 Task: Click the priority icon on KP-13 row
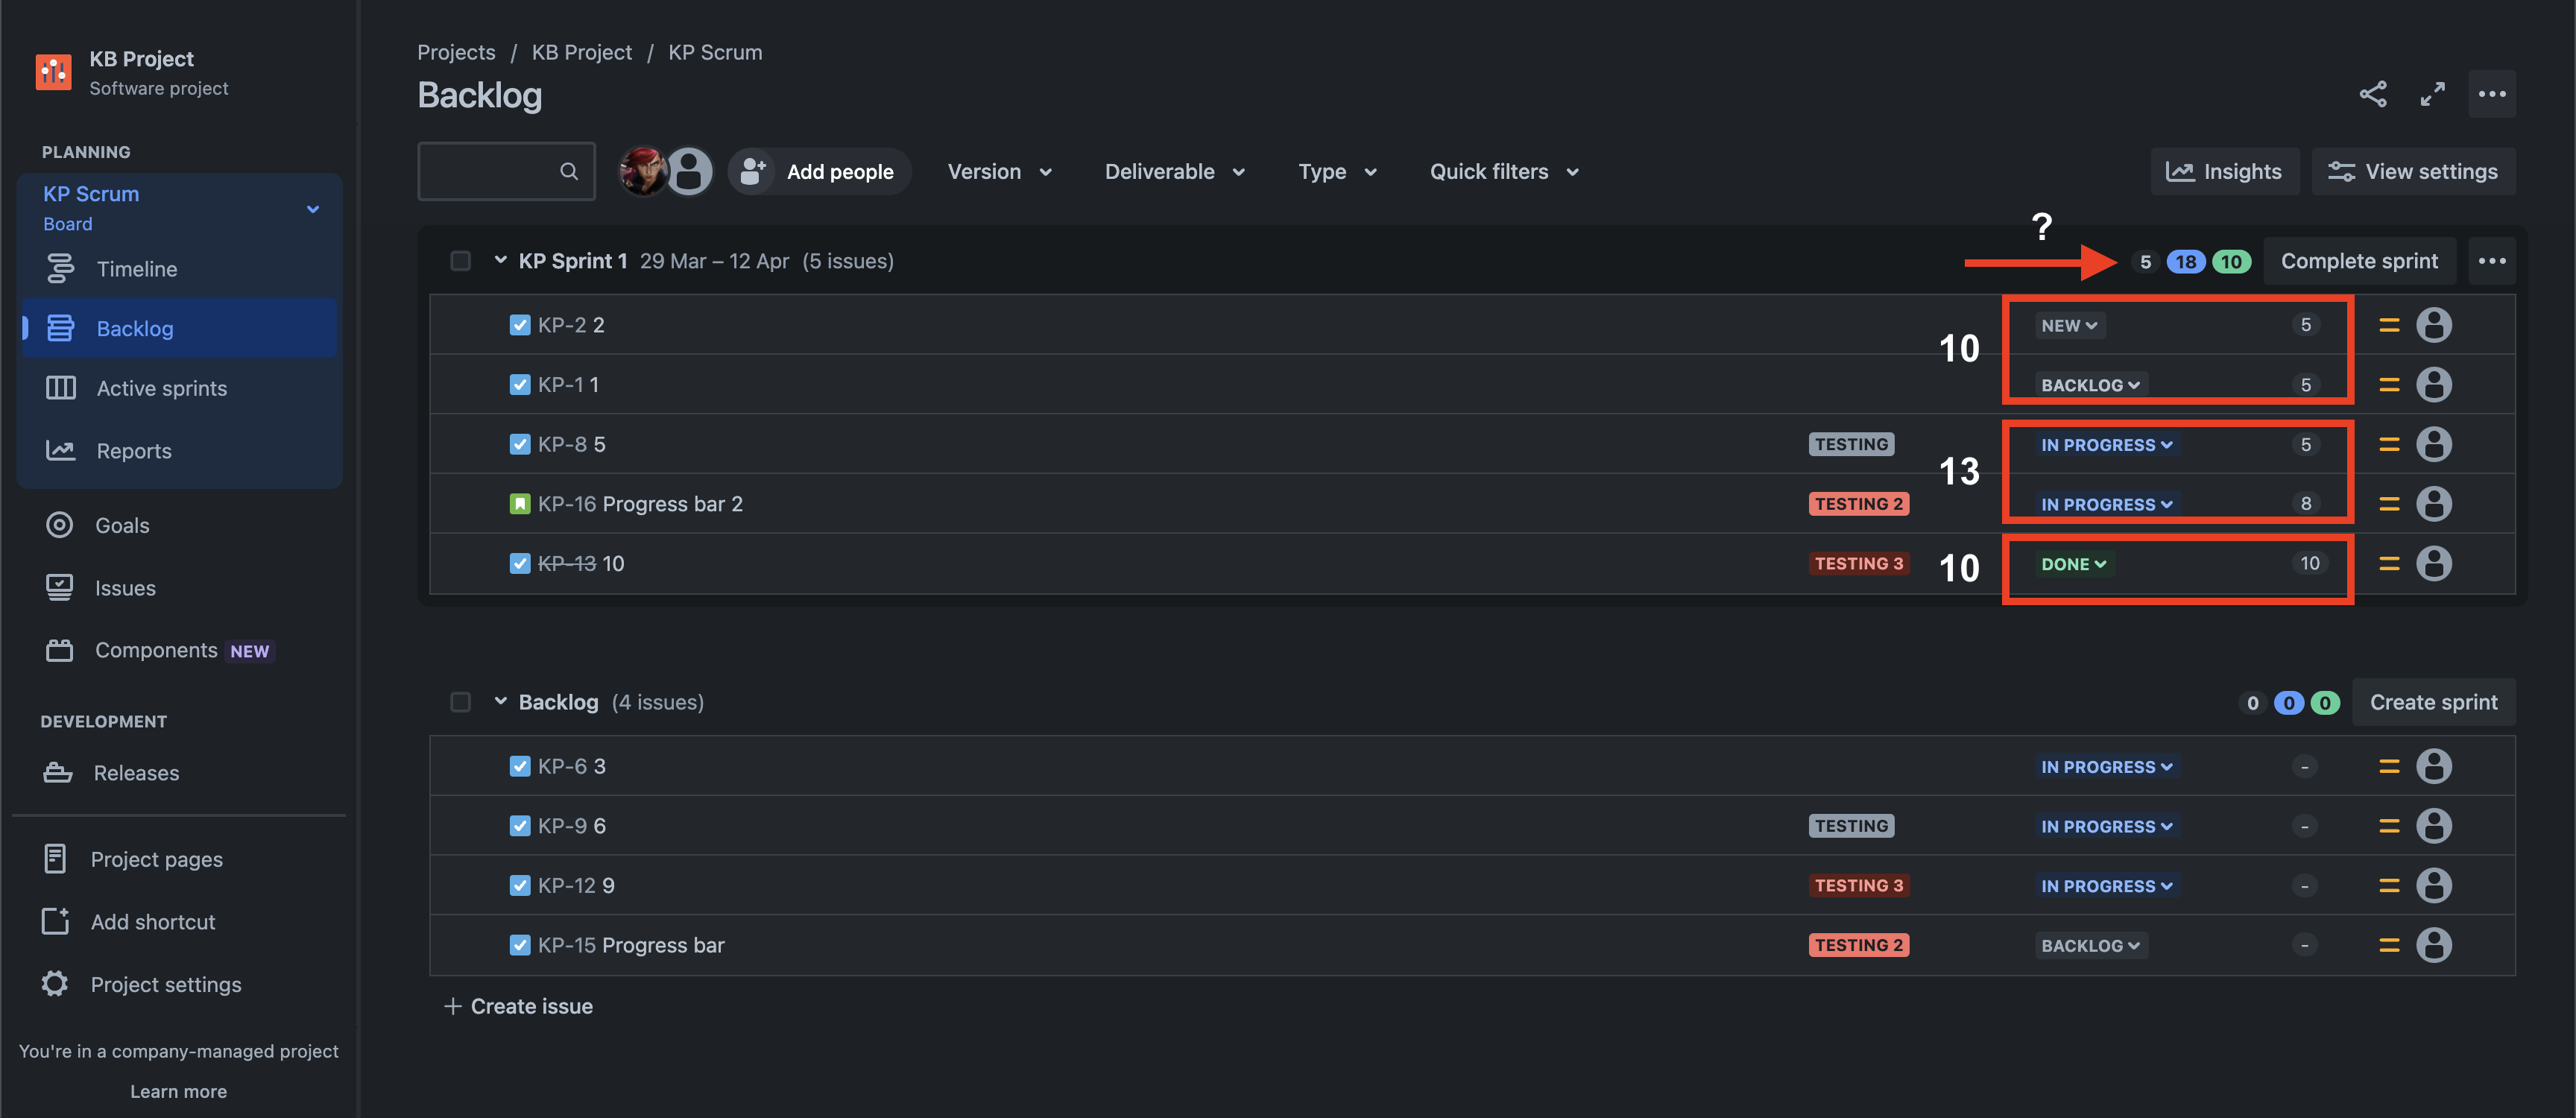[x=2389, y=564]
